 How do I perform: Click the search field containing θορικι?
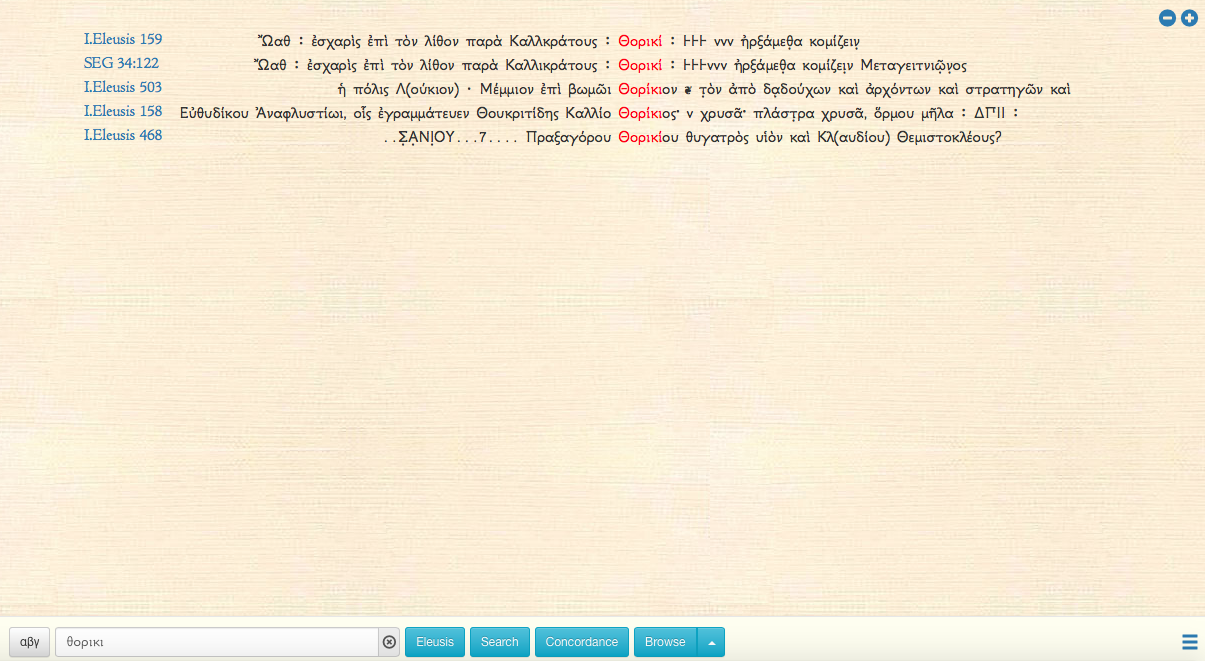tap(216, 642)
